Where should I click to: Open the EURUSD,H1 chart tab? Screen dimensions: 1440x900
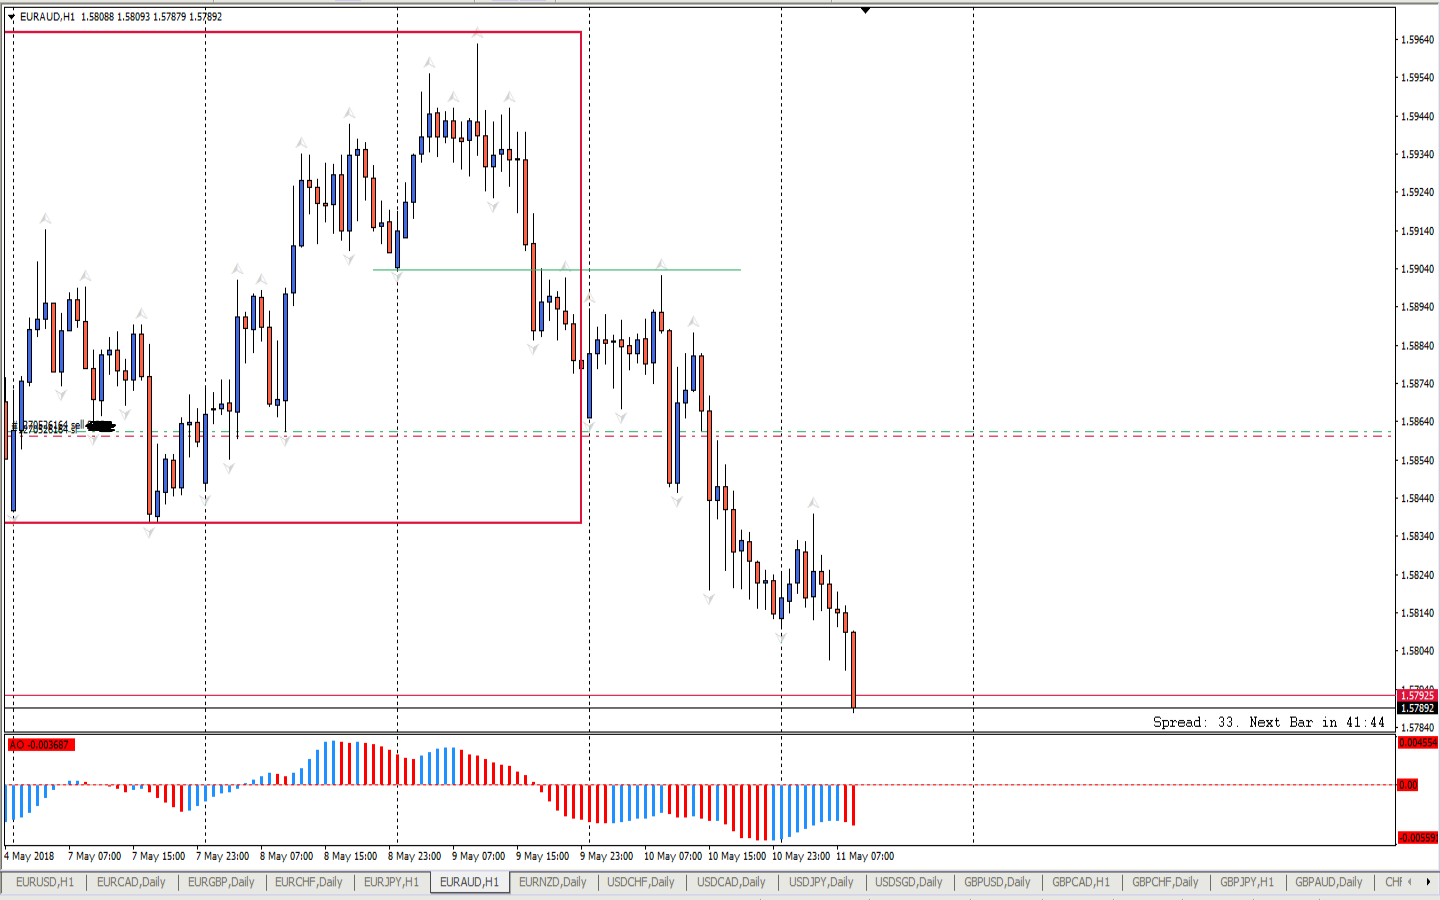45,882
